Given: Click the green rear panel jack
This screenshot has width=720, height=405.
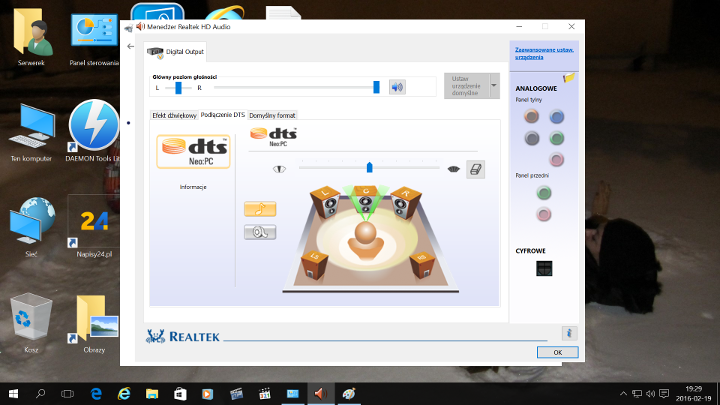Looking at the screenshot, I should click(x=557, y=138).
